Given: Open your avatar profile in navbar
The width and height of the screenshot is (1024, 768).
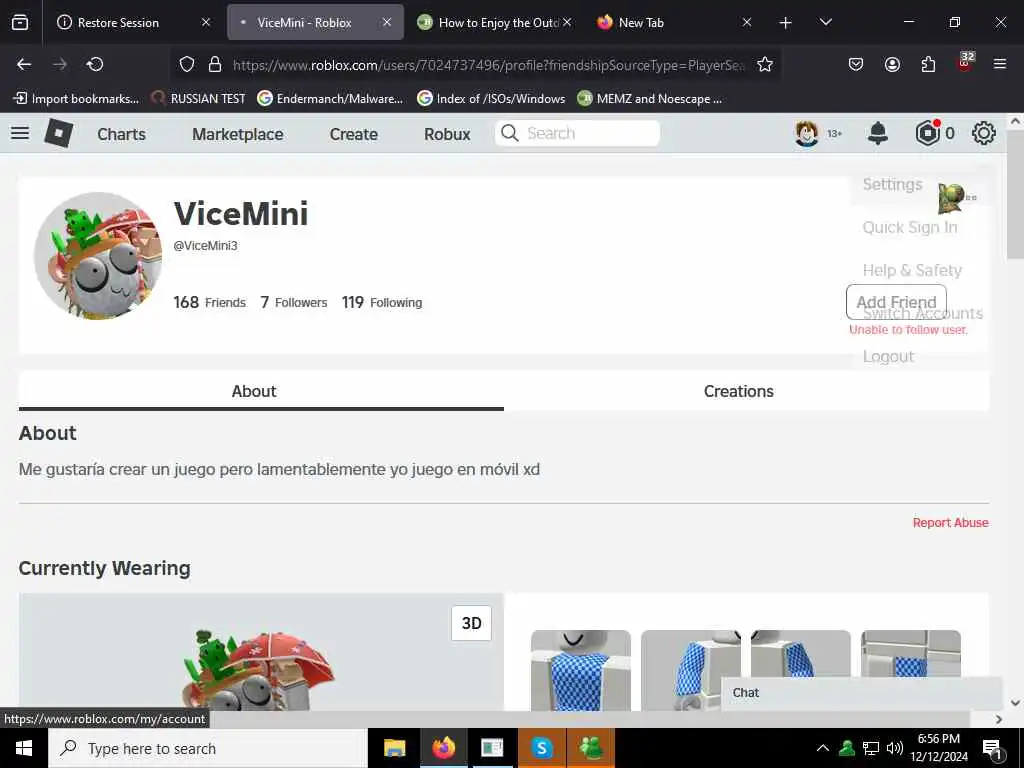Looking at the screenshot, I should tap(807, 133).
